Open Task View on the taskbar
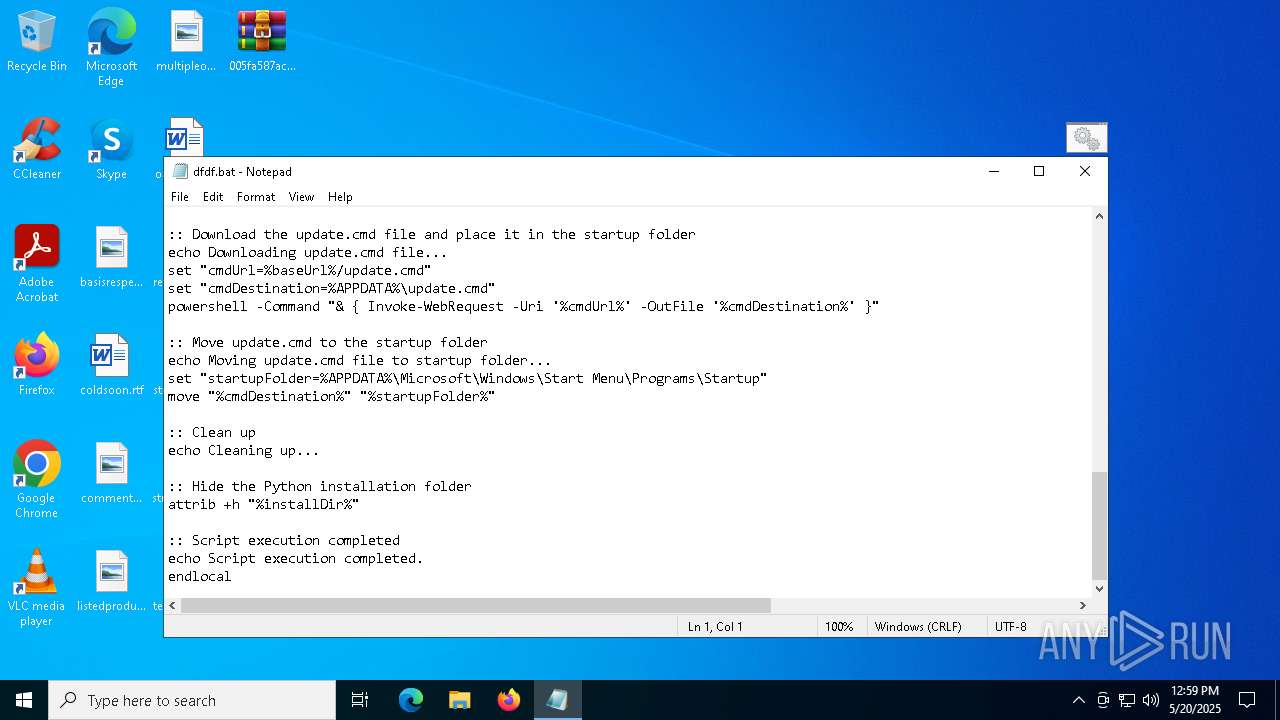1280x720 pixels. click(360, 700)
